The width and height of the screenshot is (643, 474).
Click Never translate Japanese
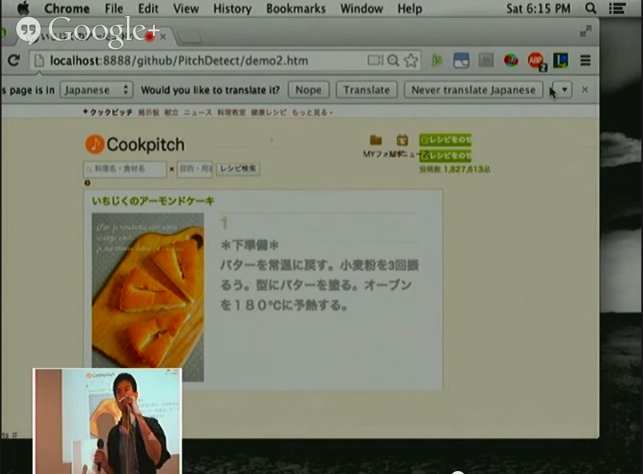(x=473, y=90)
